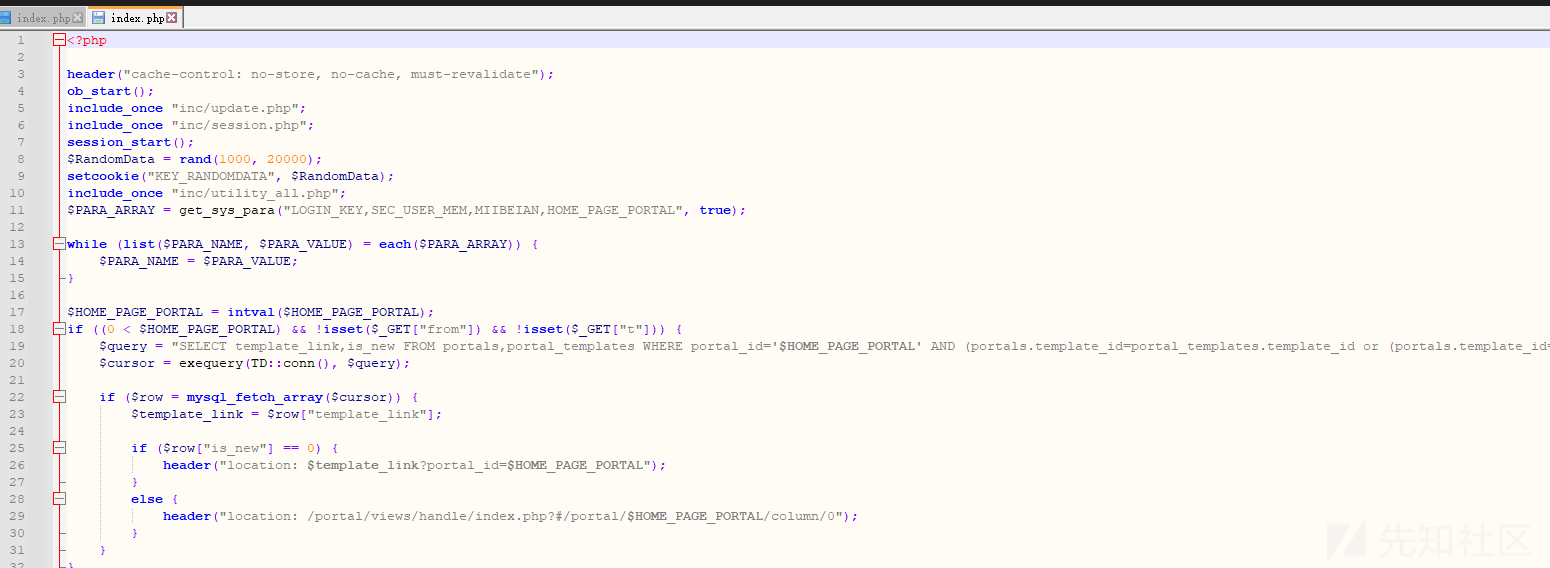1550x568 pixels.
Task: Click $template_link = $row["template_link"] line
Action: coord(287,414)
